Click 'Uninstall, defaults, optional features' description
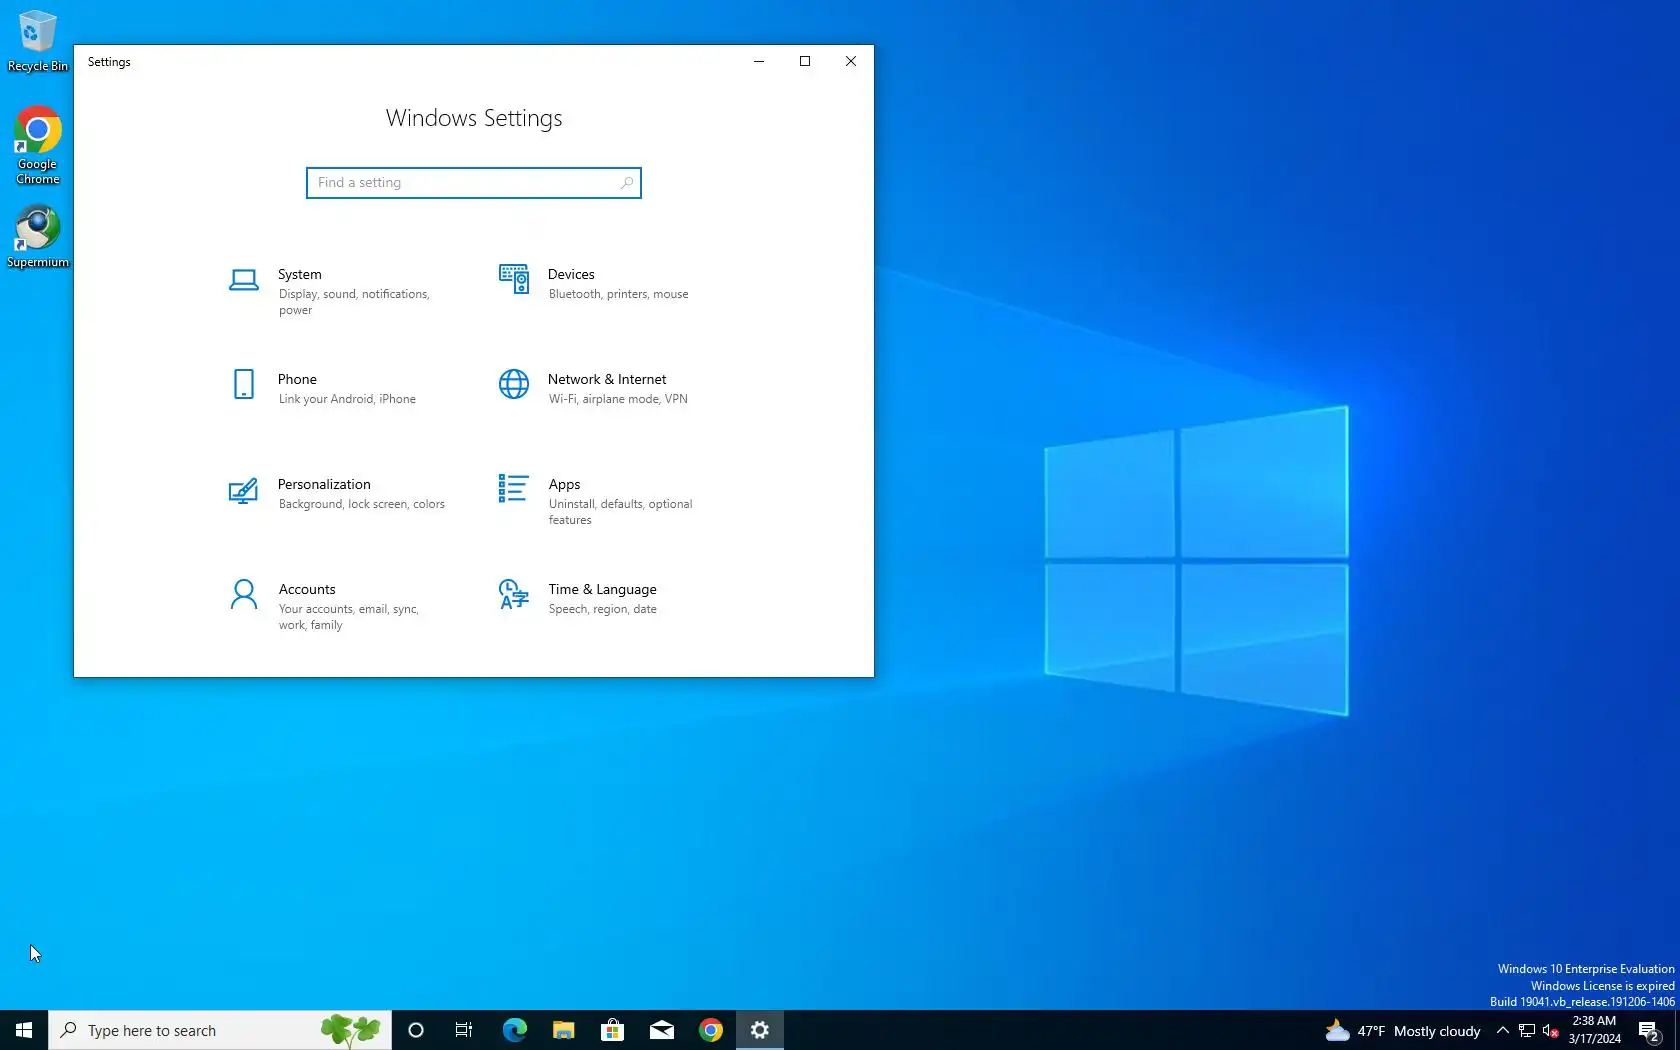Viewport: 1680px width, 1050px height. [620, 512]
